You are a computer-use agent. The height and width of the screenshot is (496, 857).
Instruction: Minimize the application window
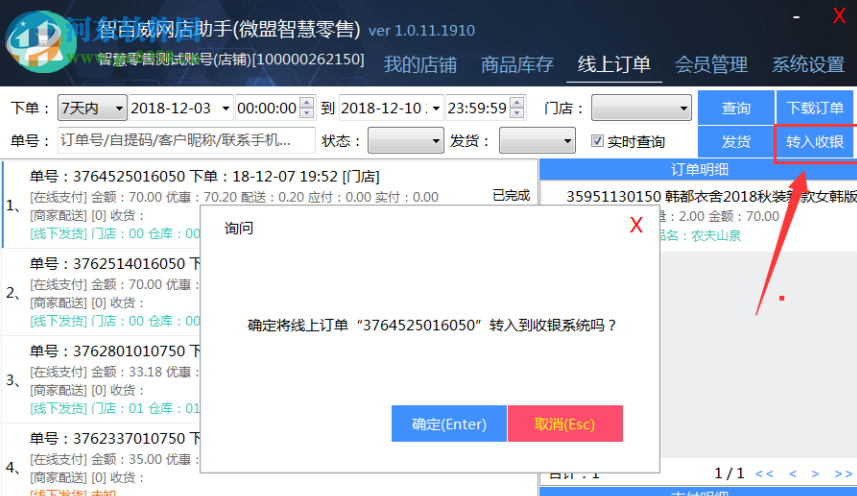coord(796,17)
